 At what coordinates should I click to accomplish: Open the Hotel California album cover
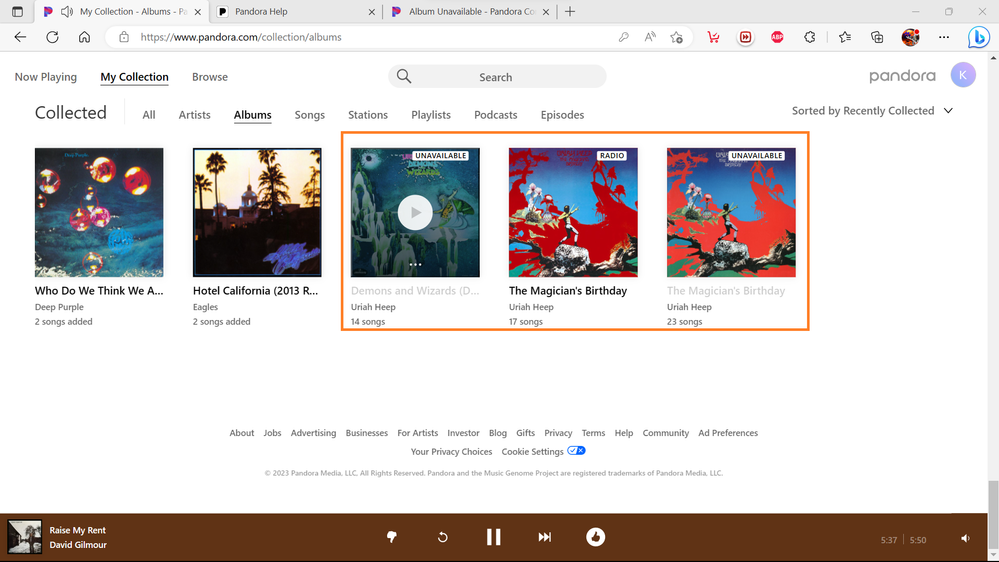click(x=257, y=212)
